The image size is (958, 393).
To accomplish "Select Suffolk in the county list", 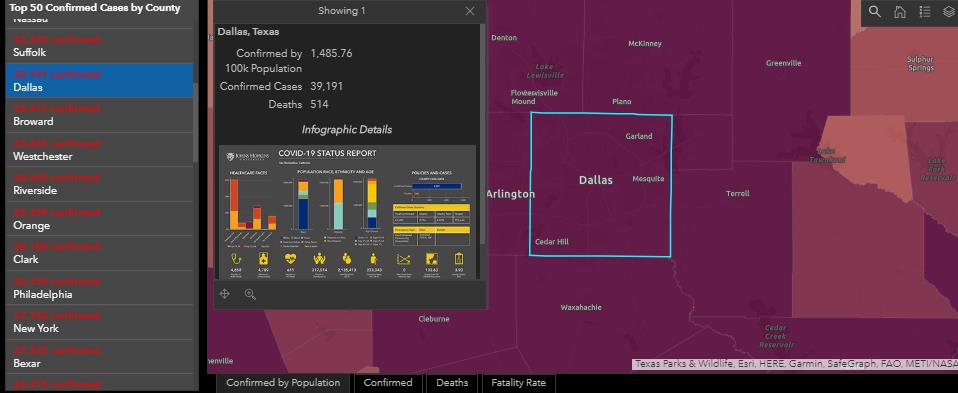I will (99, 46).
